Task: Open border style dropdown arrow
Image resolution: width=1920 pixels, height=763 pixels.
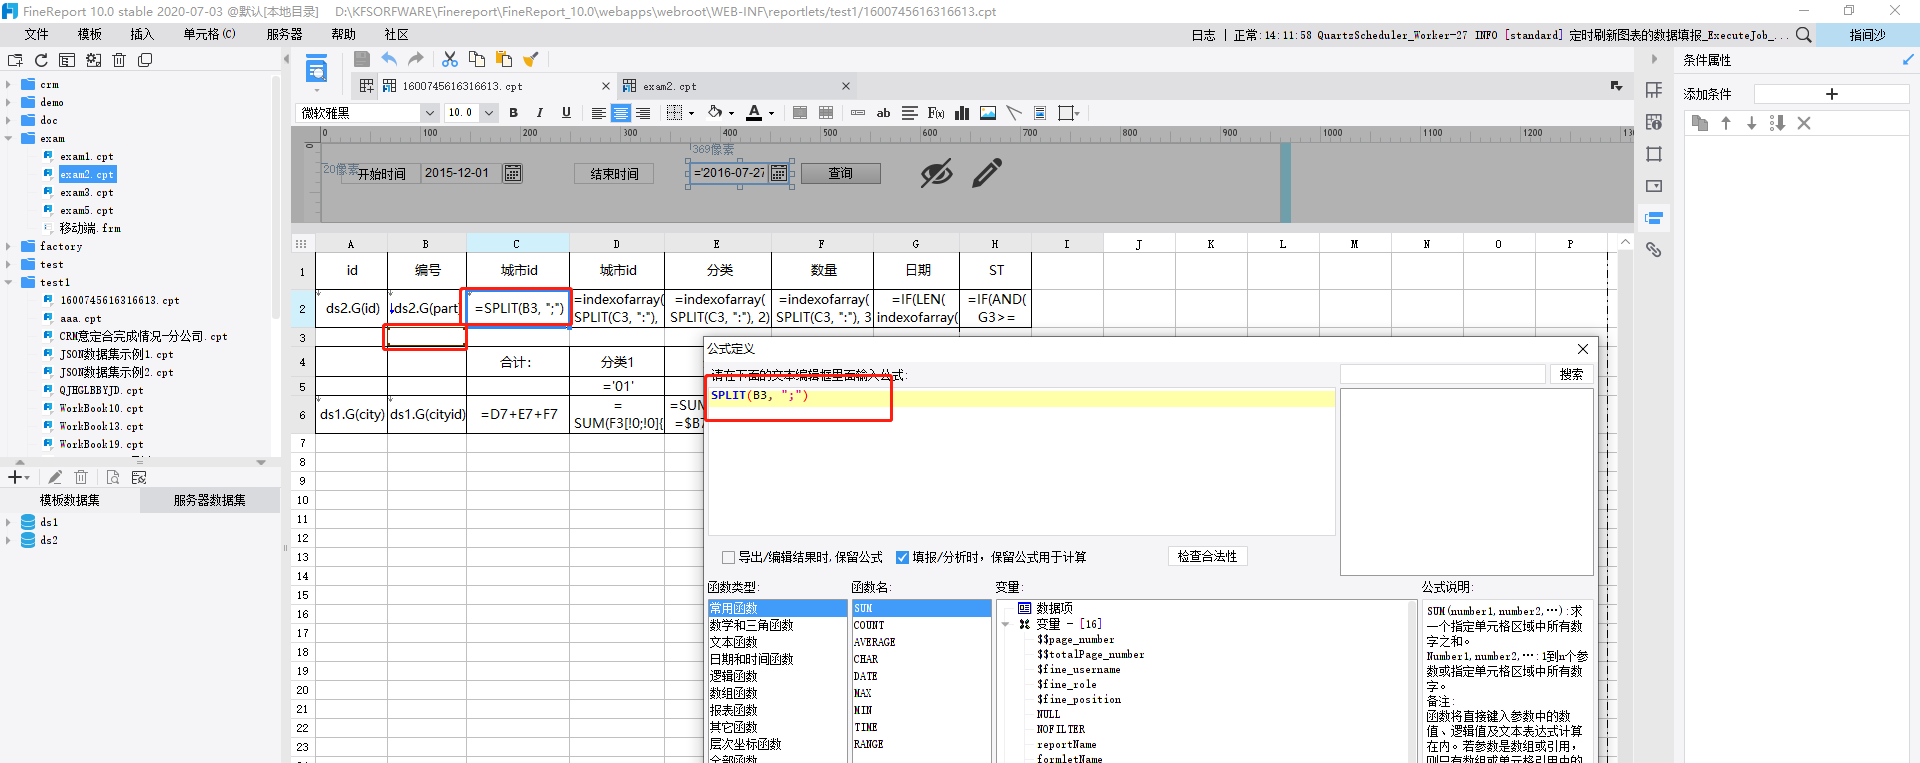Action: (692, 113)
